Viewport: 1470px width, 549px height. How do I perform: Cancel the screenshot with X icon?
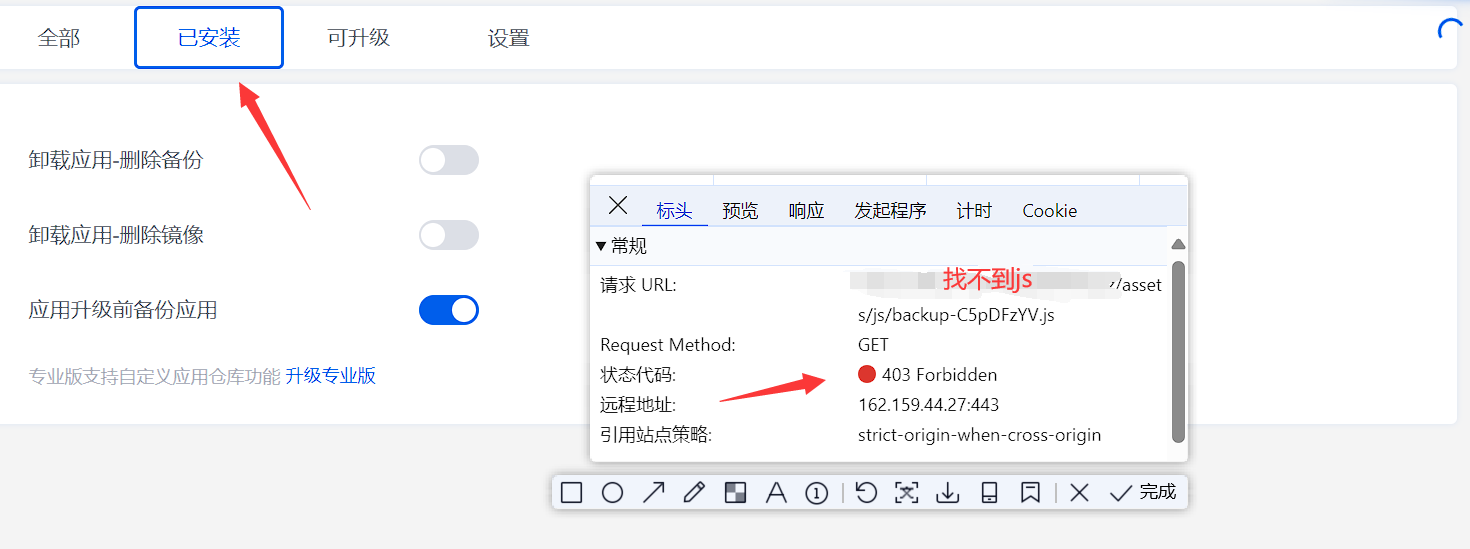pos(1079,492)
